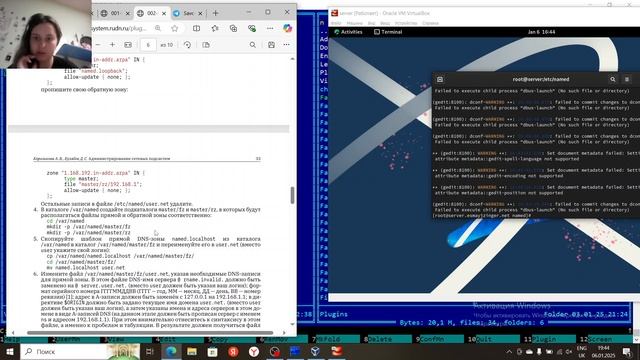The width and height of the screenshot is (640, 360).
Task: Open VirtualBox cube icon on taskbar
Action: click(315, 351)
